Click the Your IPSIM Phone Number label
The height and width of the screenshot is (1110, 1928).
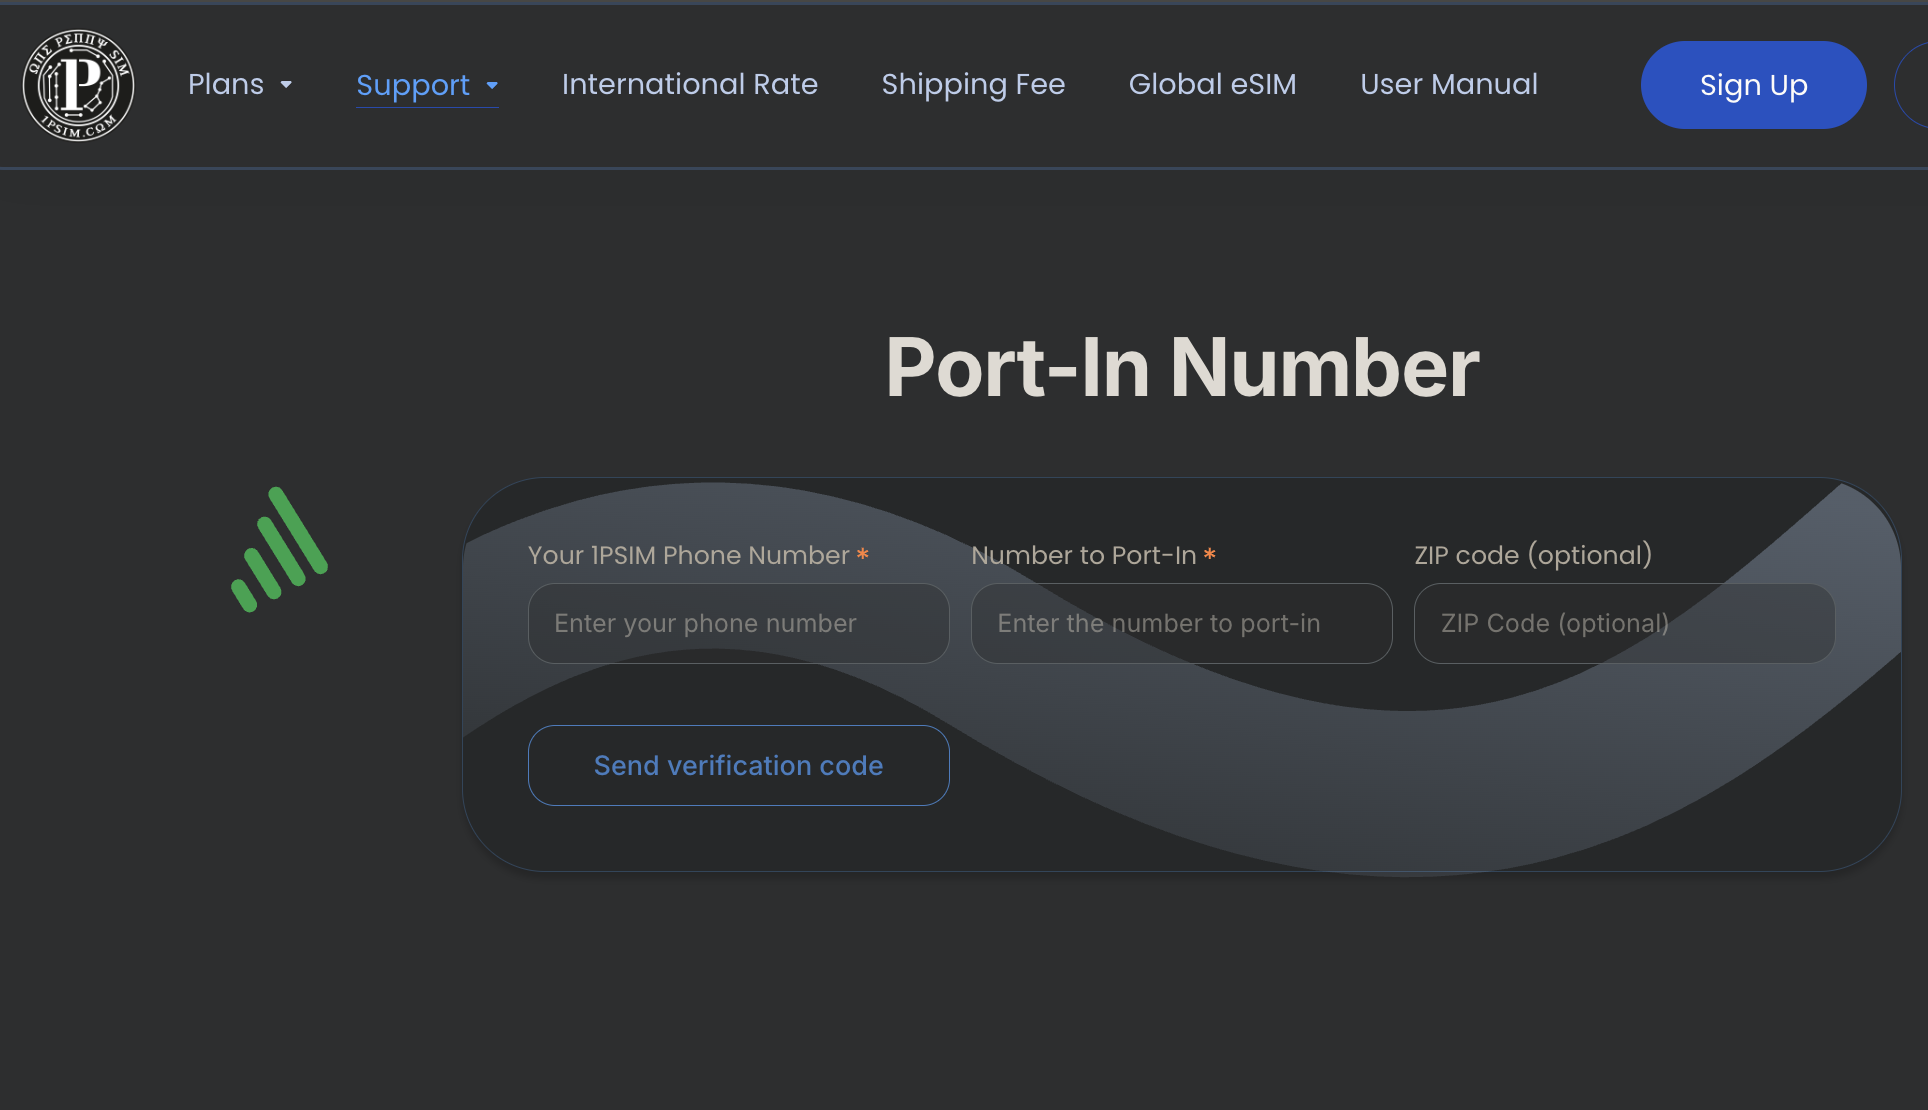point(688,555)
